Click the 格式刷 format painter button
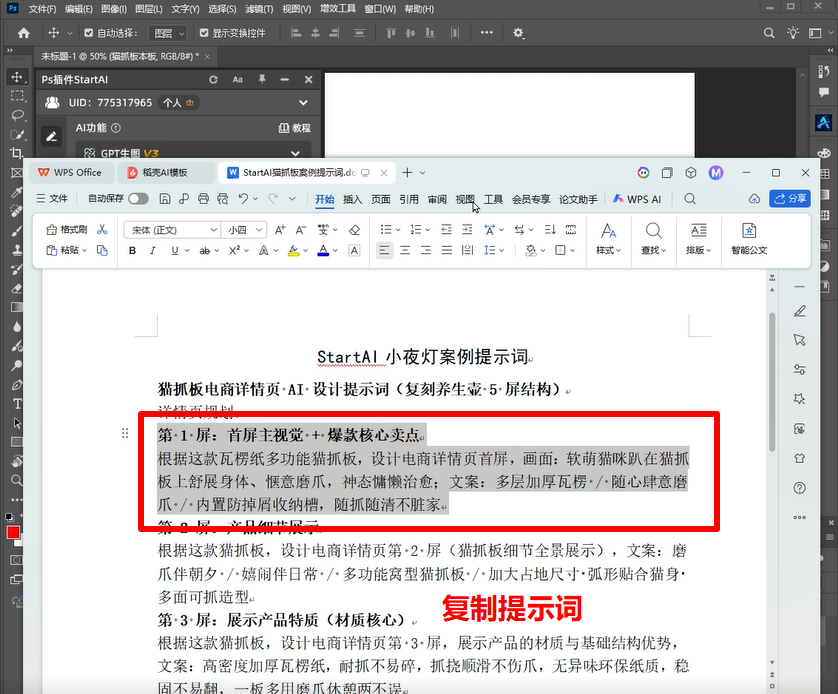838x694 pixels. (67, 230)
